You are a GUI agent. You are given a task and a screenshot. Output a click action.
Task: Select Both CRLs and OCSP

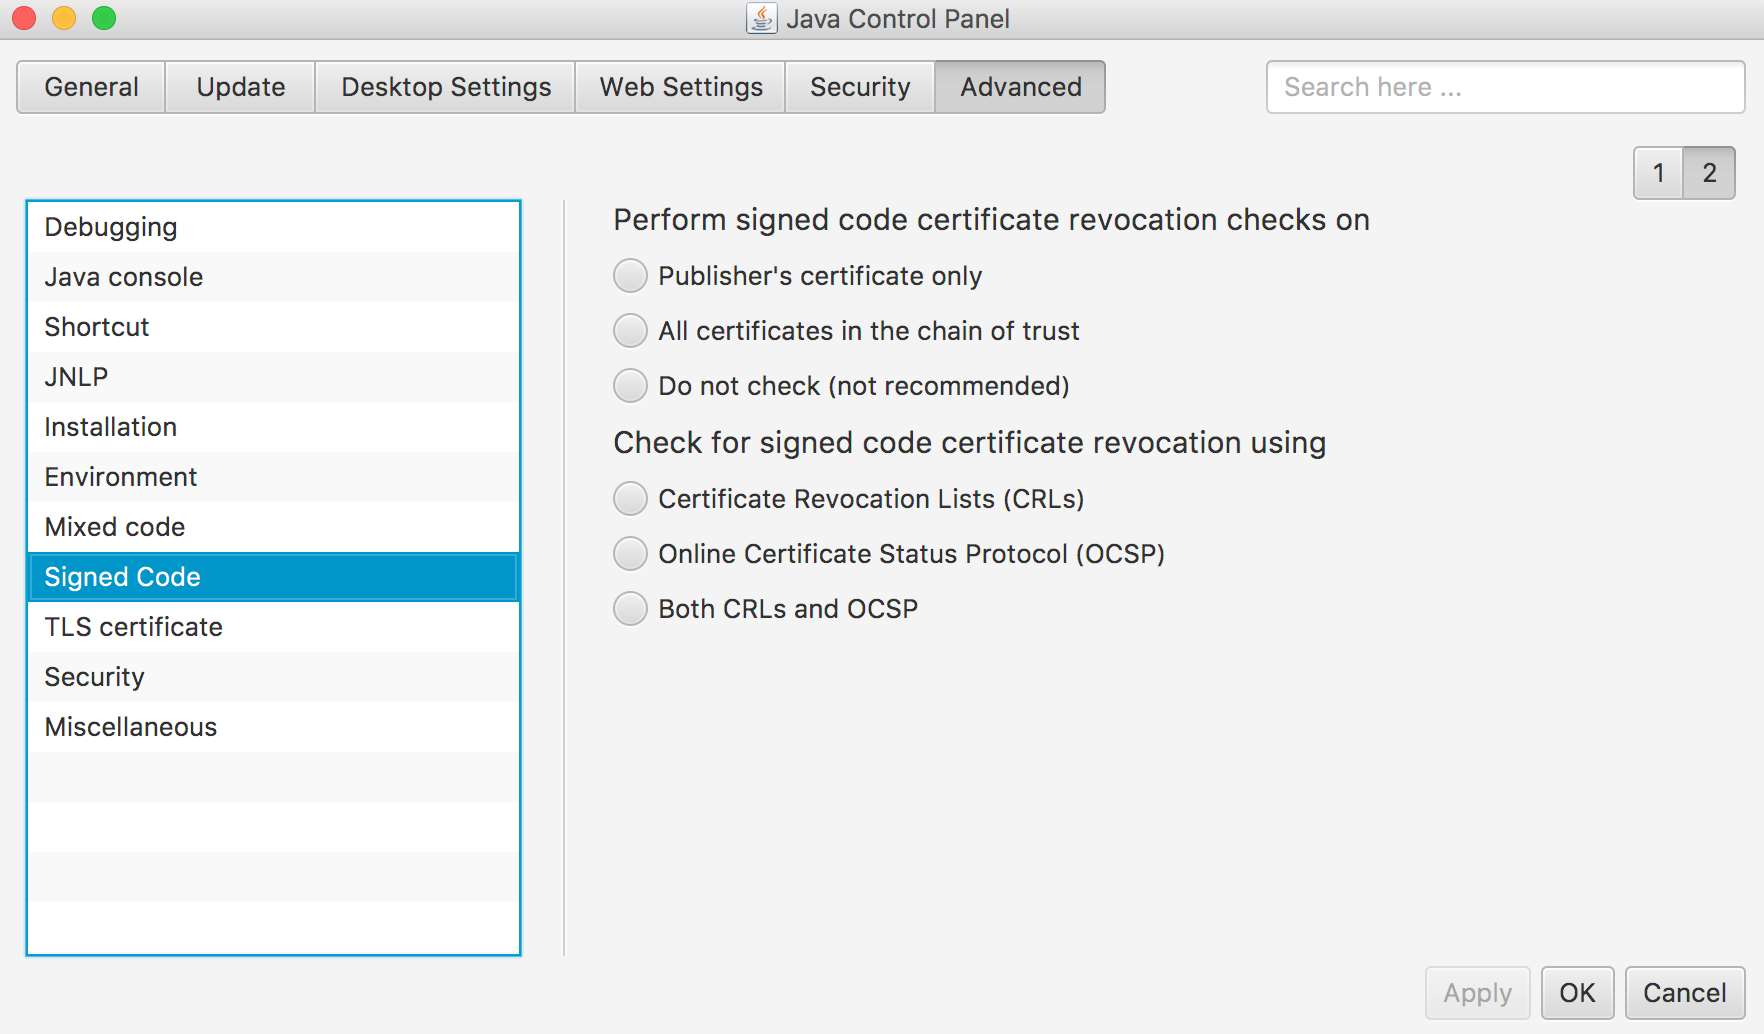630,609
